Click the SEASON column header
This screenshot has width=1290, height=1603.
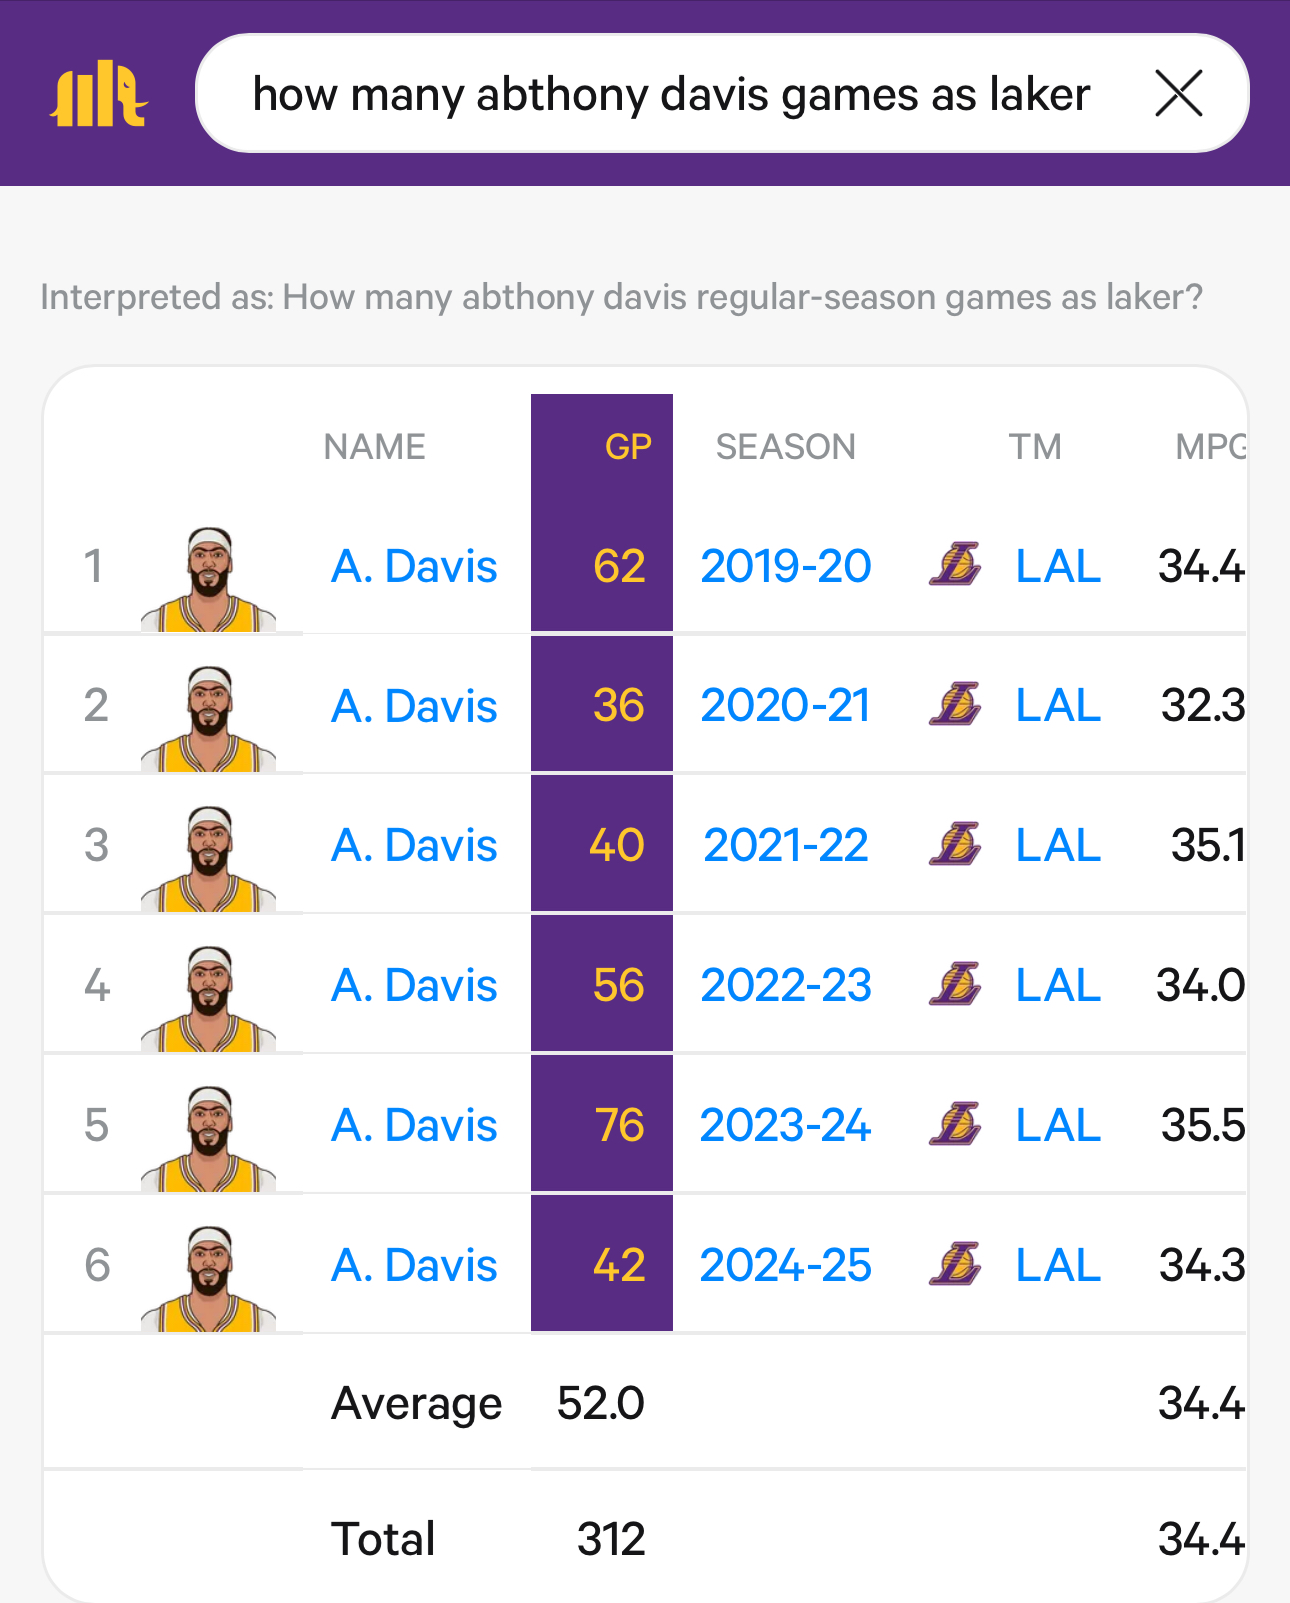coord(785,447)
